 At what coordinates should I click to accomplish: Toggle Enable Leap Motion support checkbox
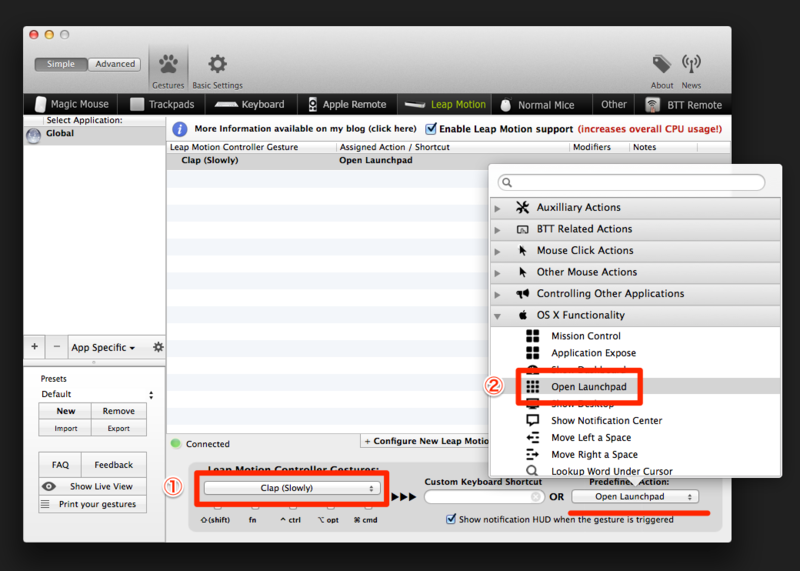tap(431, 129)
